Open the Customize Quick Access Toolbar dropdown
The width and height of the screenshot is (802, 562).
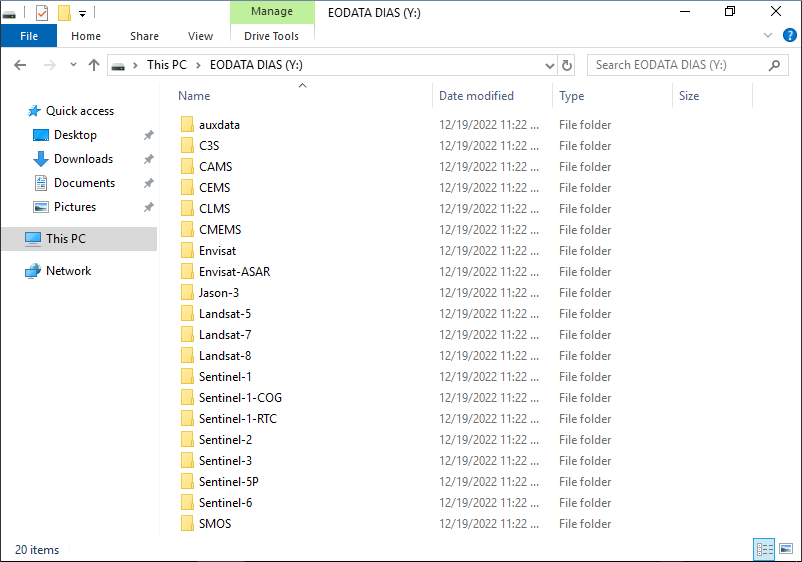82,13
